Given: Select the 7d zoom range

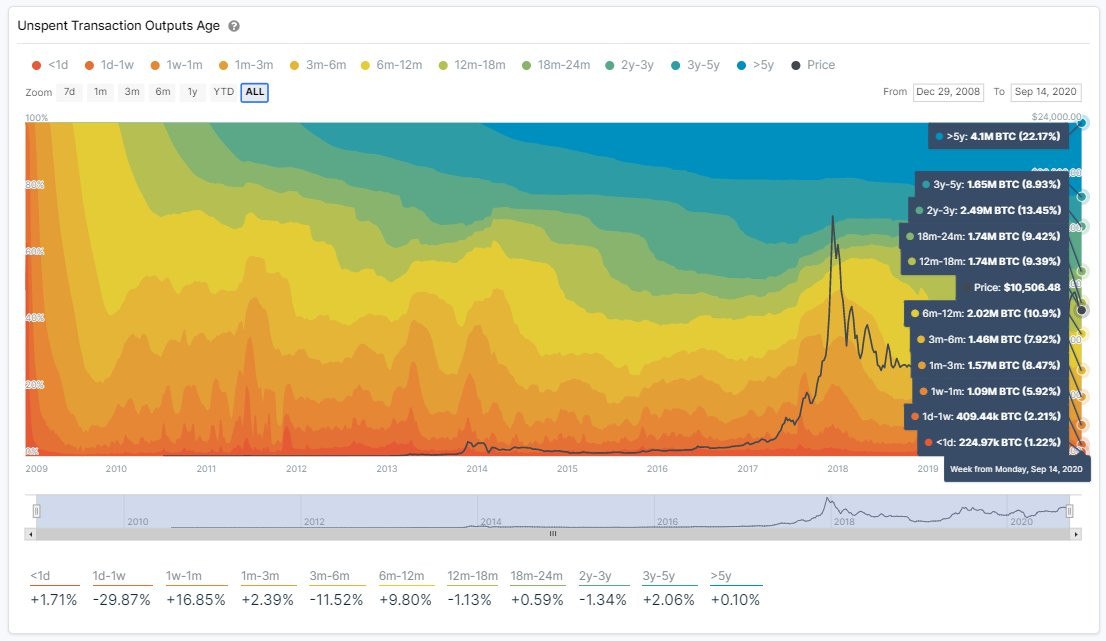Looking at the screenshot, I should 69,92.
